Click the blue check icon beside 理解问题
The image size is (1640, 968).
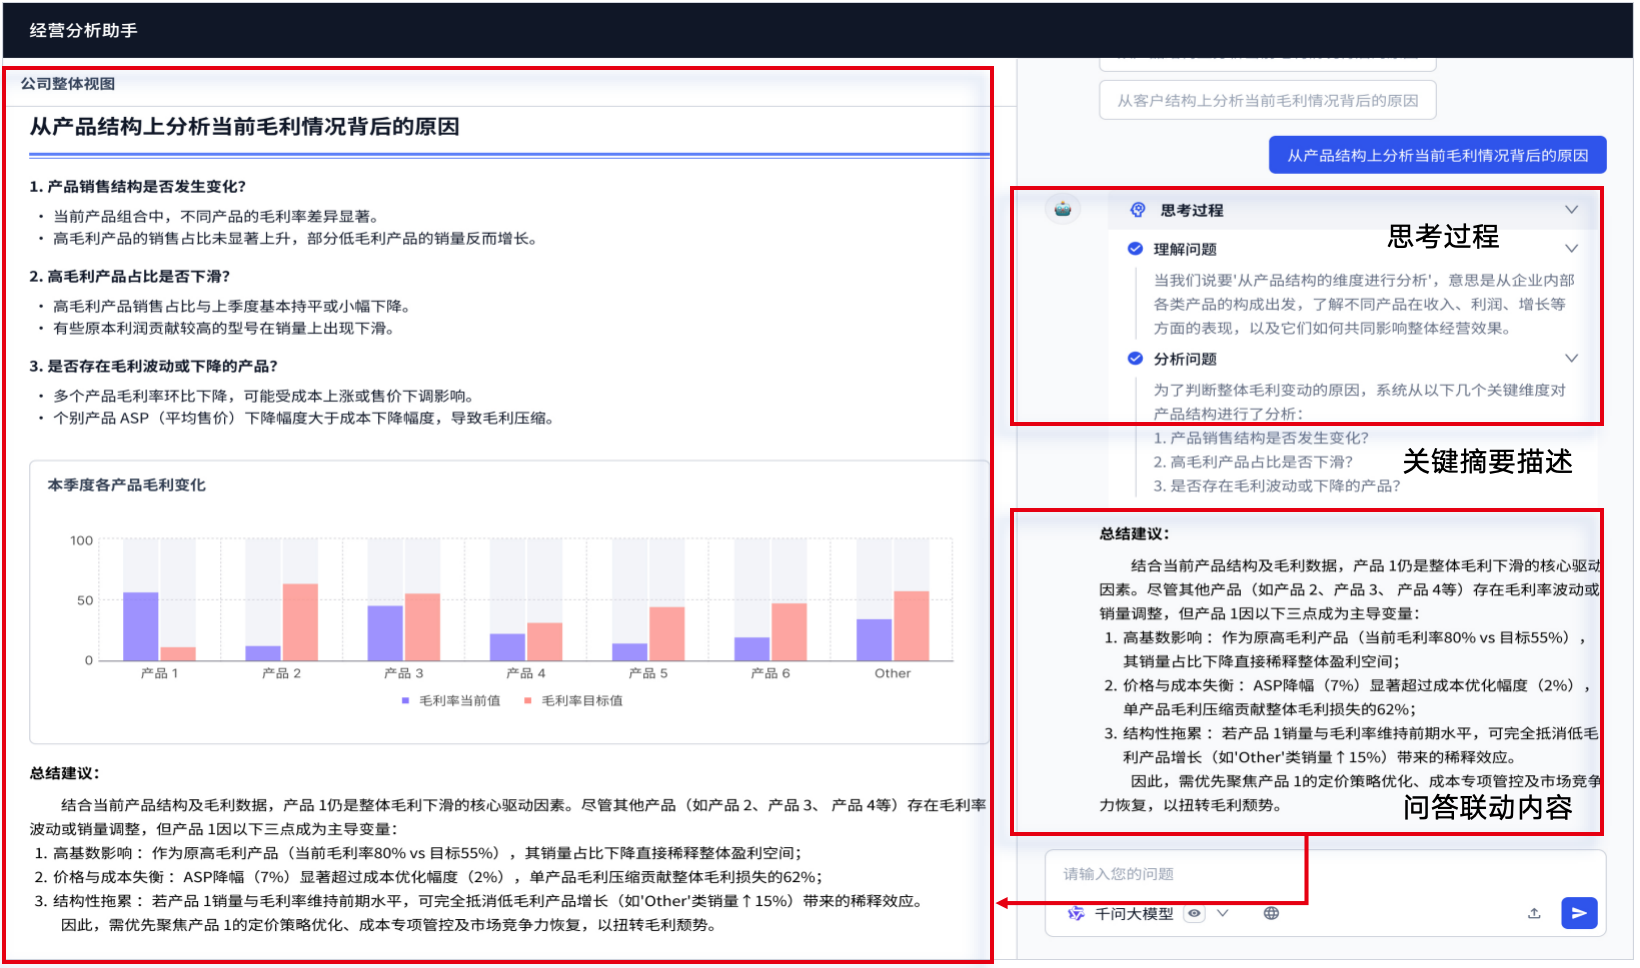coord(1134,248)
